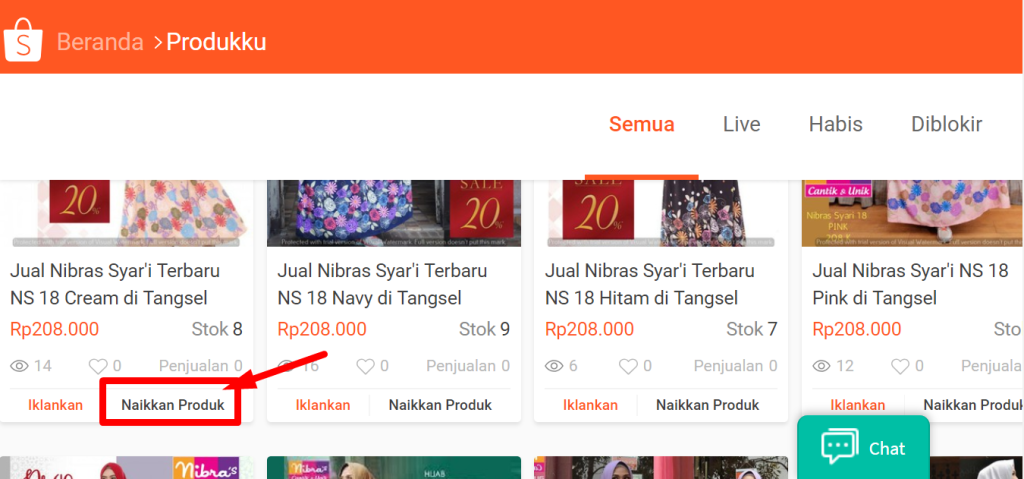Click Penjualan 0 on NS 18 Hitam
Image resolution: width=1024 pixels, height=479 pixels.
tap(735, 366)
